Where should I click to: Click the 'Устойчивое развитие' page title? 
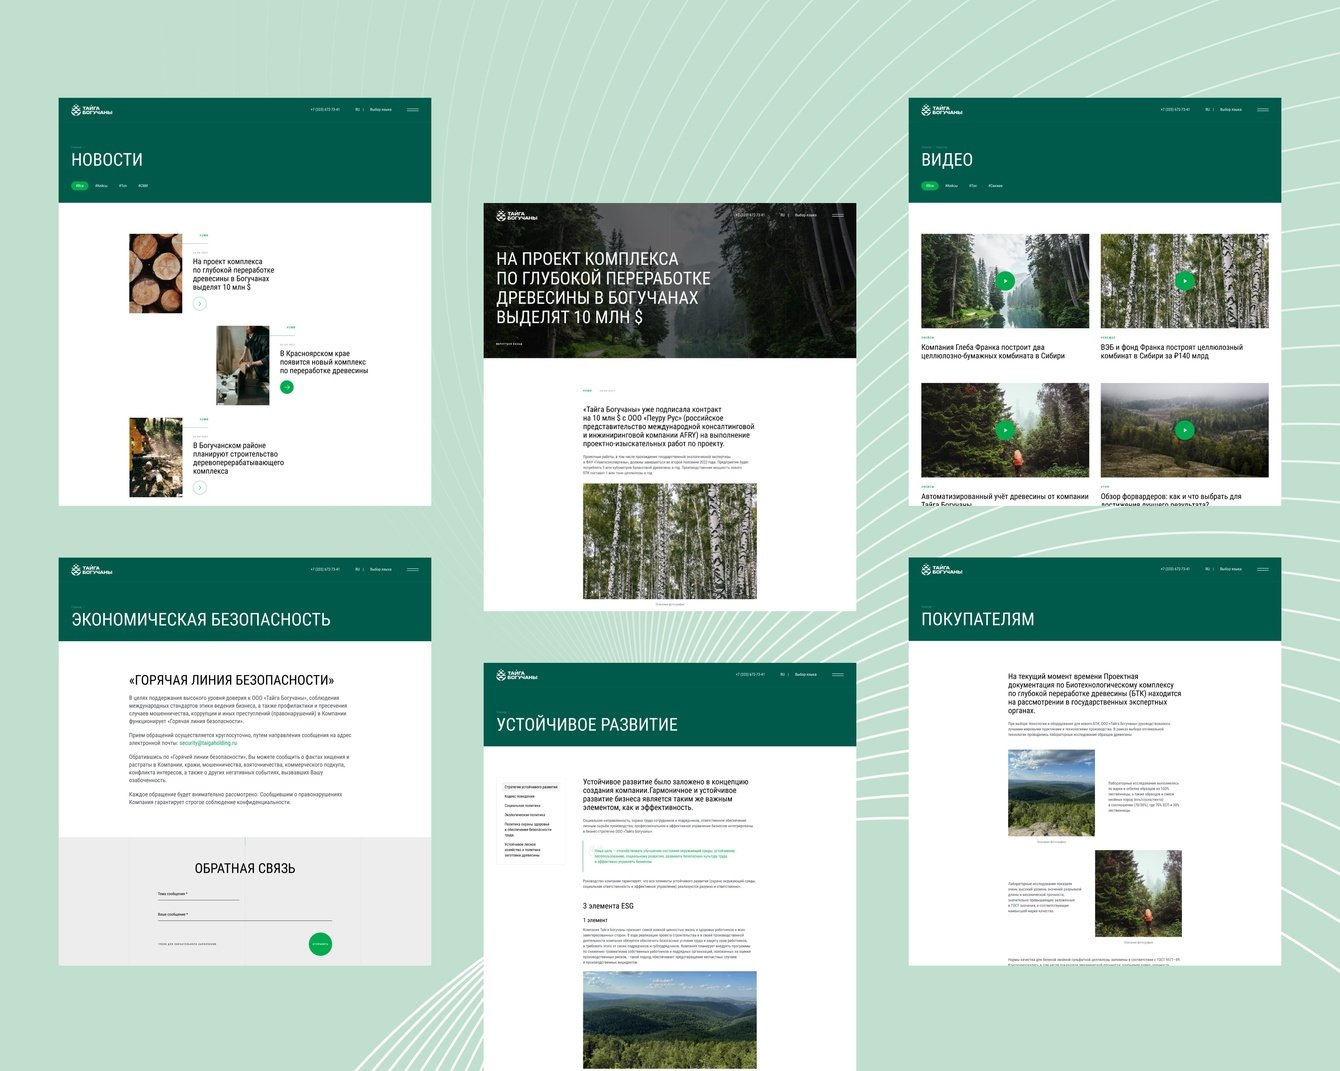[x=587, y=724]
